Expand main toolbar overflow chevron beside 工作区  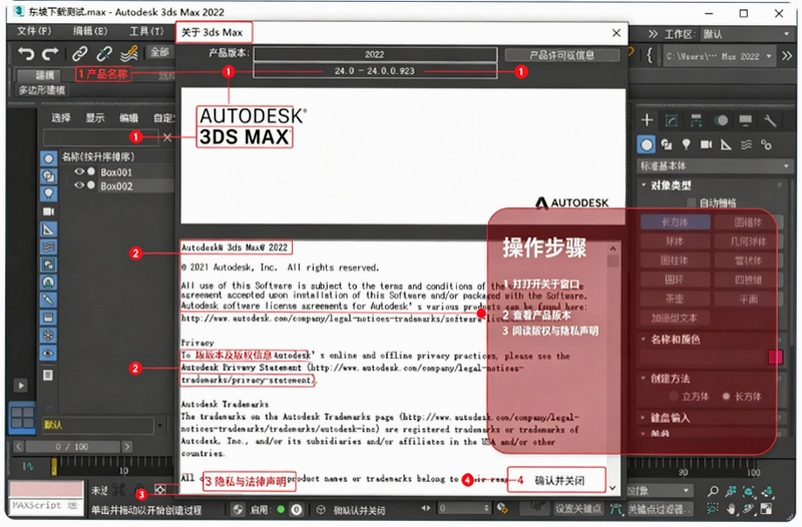point(653,34)
